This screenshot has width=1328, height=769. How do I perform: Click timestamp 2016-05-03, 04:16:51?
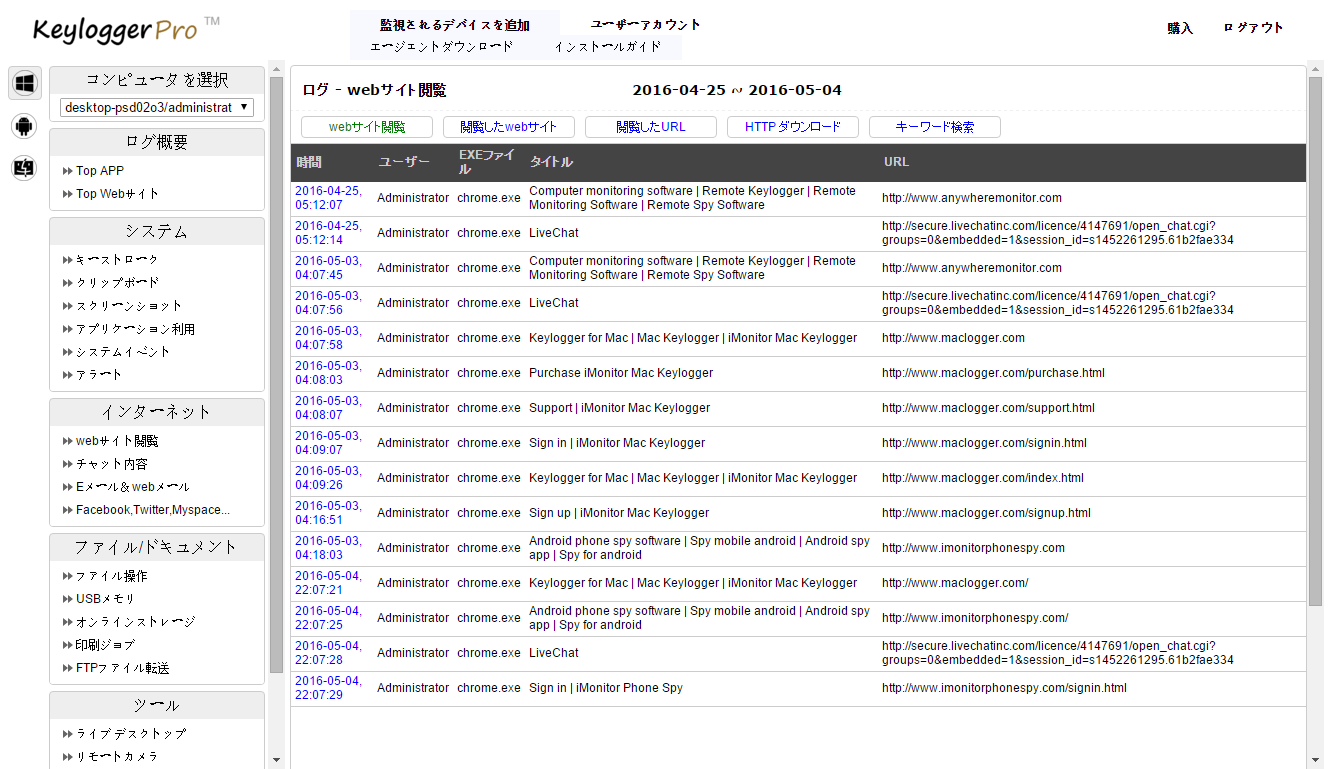(x=329, y=513)
